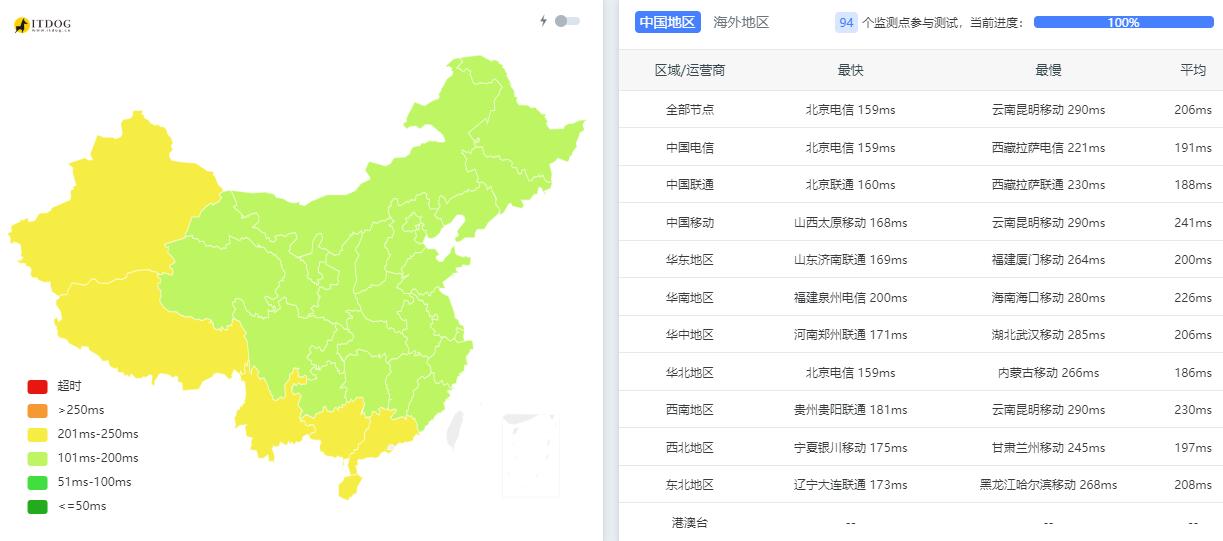
Task: Click the lightning bolt icon
Action: (x=544, y=21)
